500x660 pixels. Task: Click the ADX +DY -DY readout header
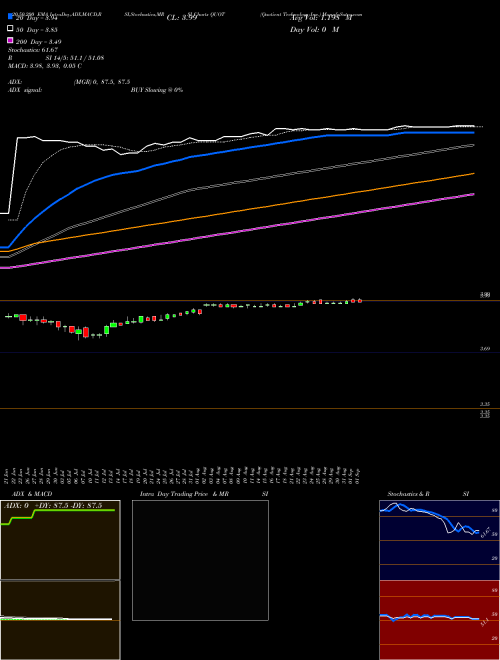click(x=53, y=506)
